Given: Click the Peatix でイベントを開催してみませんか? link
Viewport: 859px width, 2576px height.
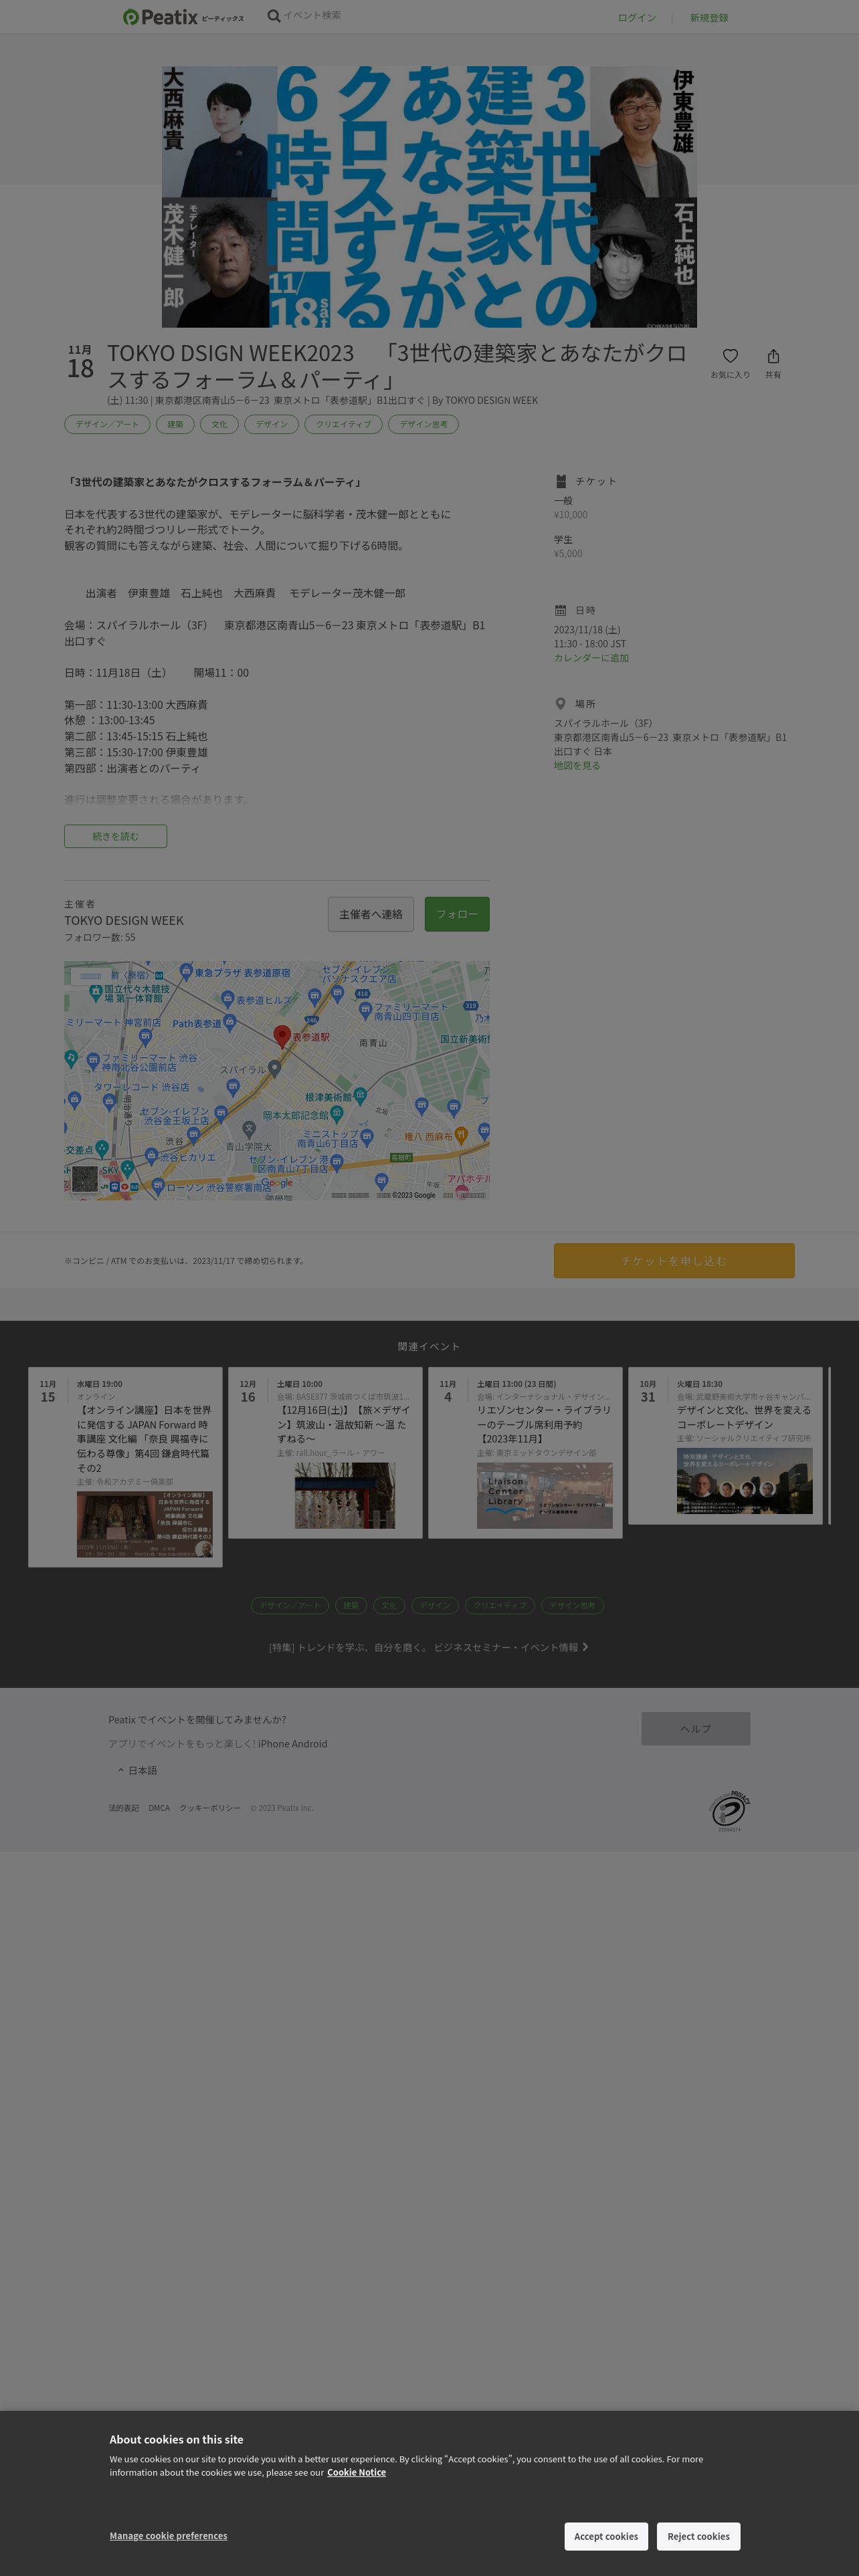Looking at the screenshot, I should click(x=197, y=1719).
